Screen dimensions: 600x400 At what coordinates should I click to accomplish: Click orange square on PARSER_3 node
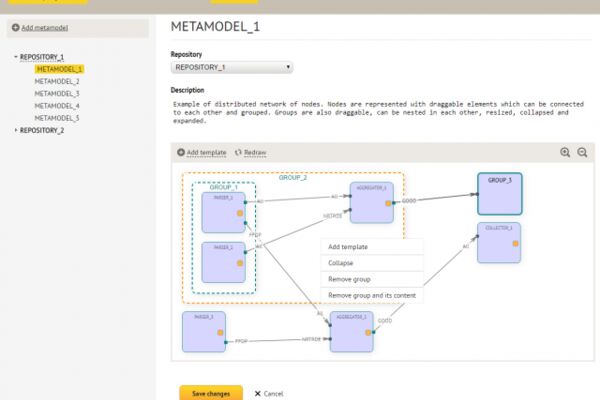tap(220, 333)
